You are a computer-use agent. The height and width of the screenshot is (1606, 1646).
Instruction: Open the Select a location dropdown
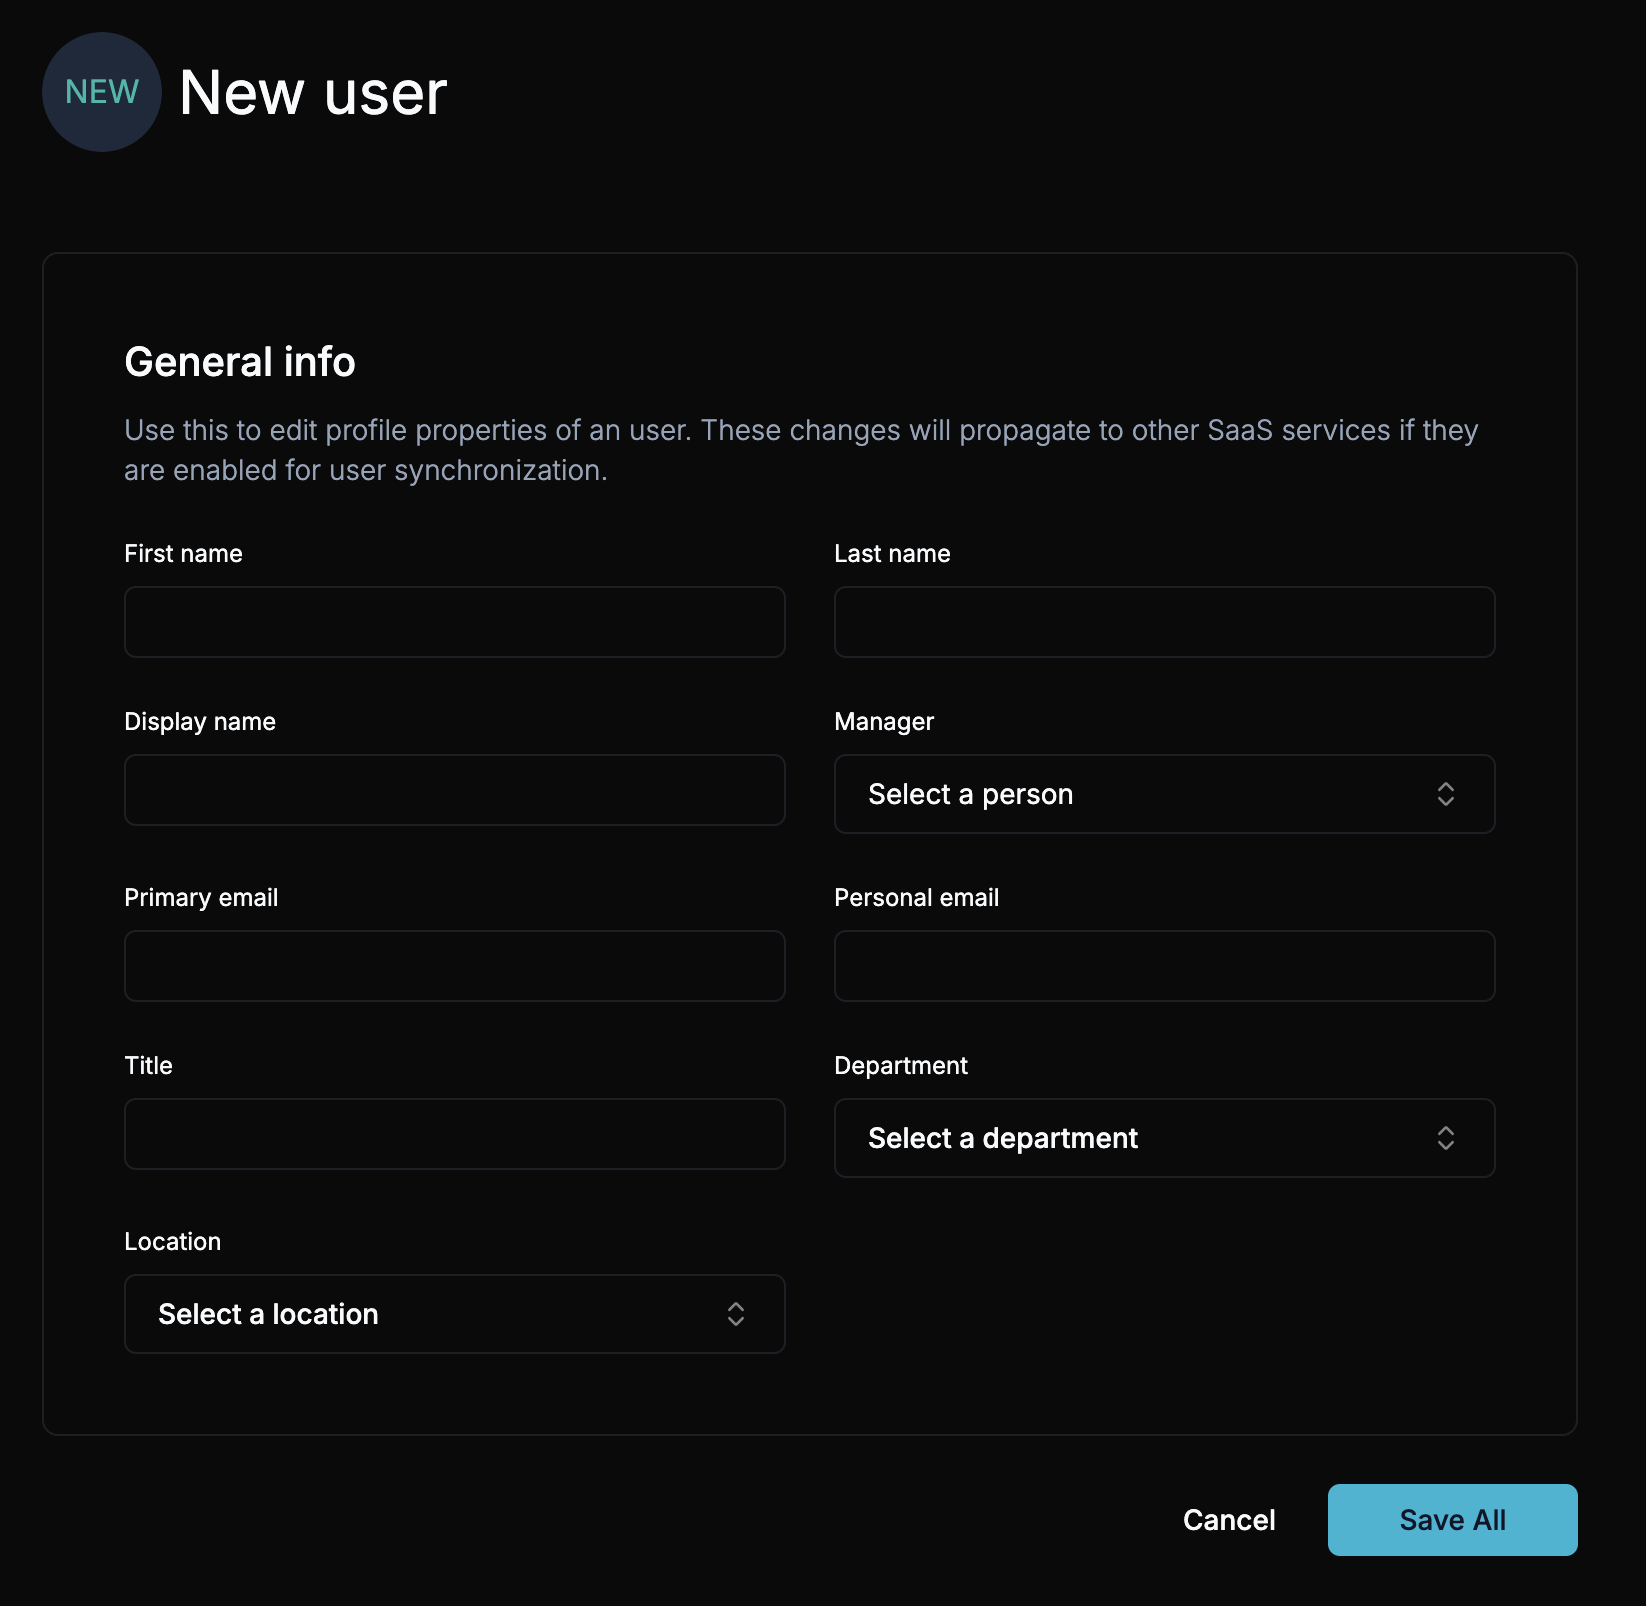[454, 1314]
